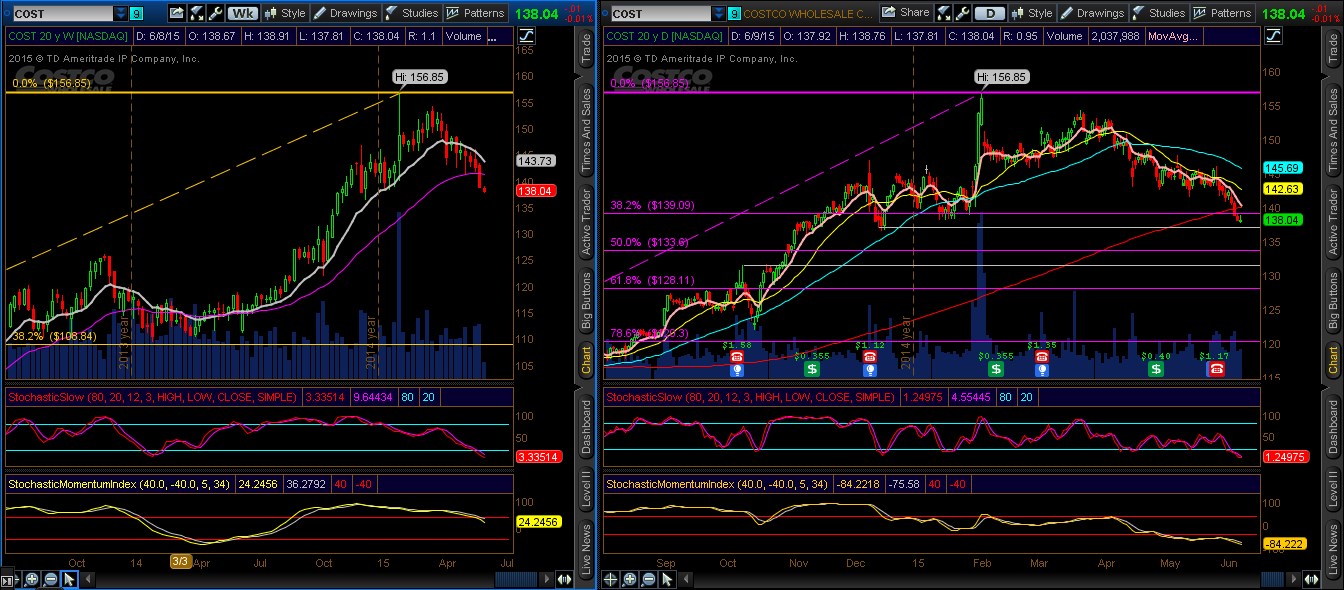Click earnings phone icon near June $1.17

(1217, 369)
